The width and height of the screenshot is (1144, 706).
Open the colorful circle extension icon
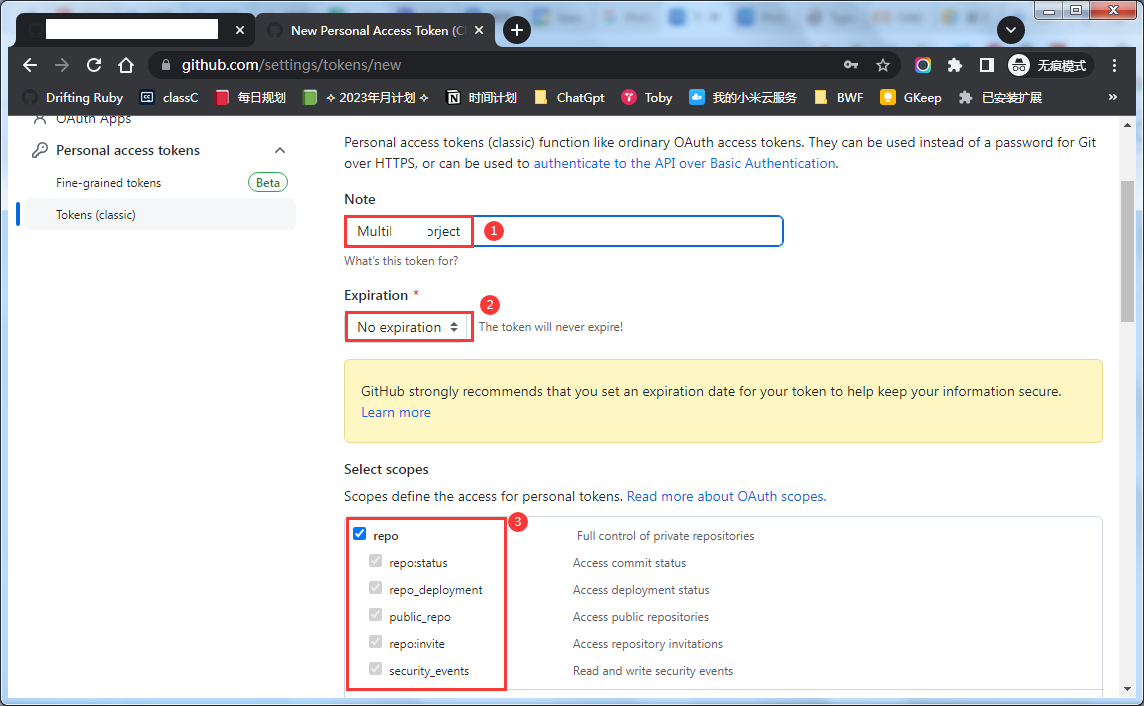pyautogui.click(x=923, y=65)
